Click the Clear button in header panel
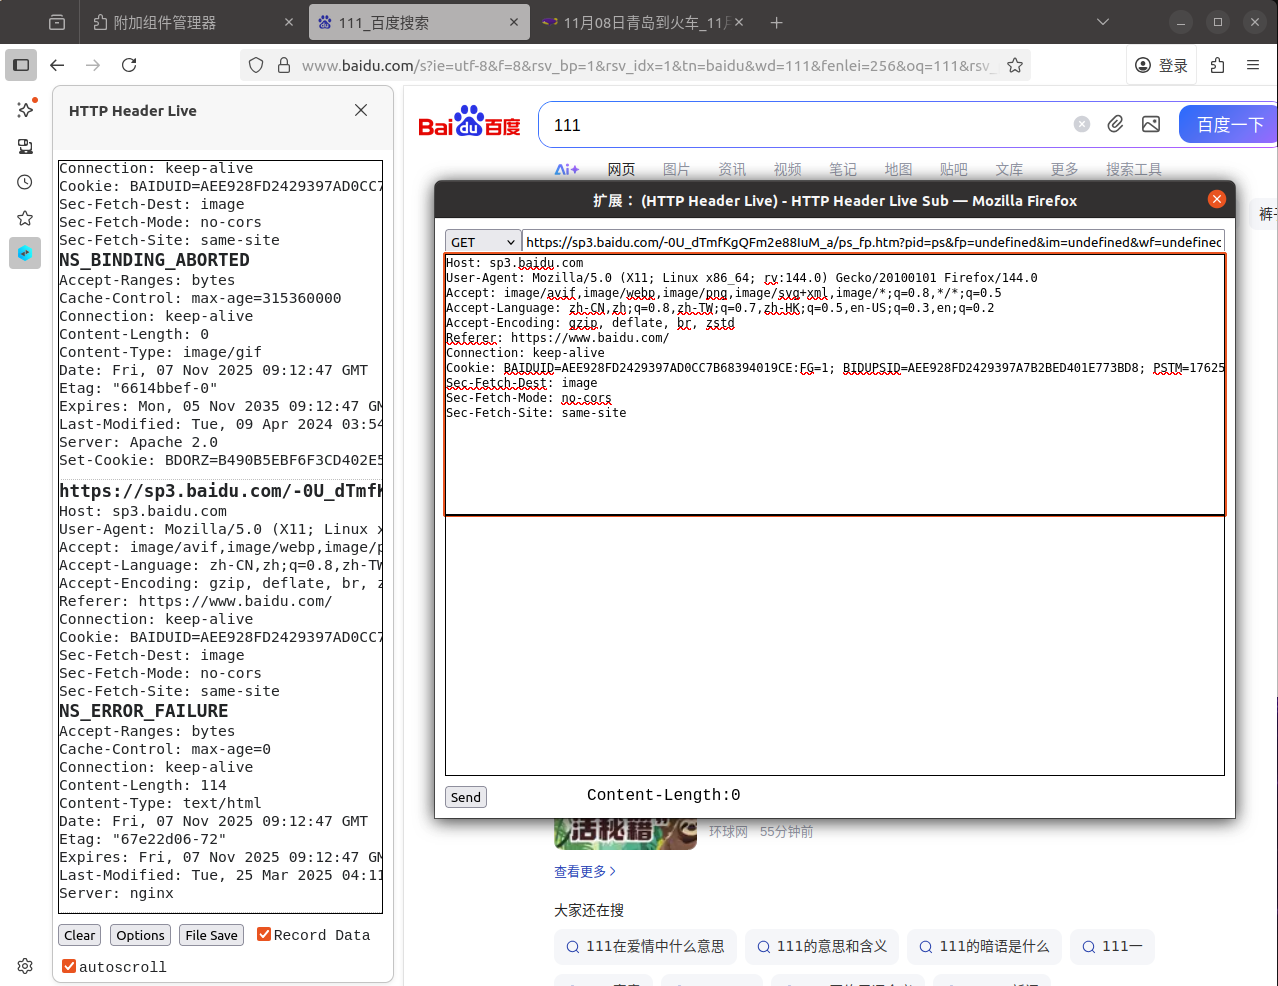1278x986 pixels. point(80,935)
